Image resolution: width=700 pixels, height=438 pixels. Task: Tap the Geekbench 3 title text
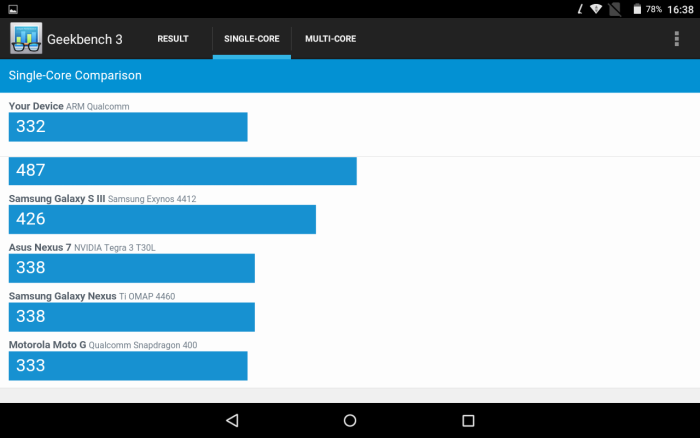click(84, 39)
